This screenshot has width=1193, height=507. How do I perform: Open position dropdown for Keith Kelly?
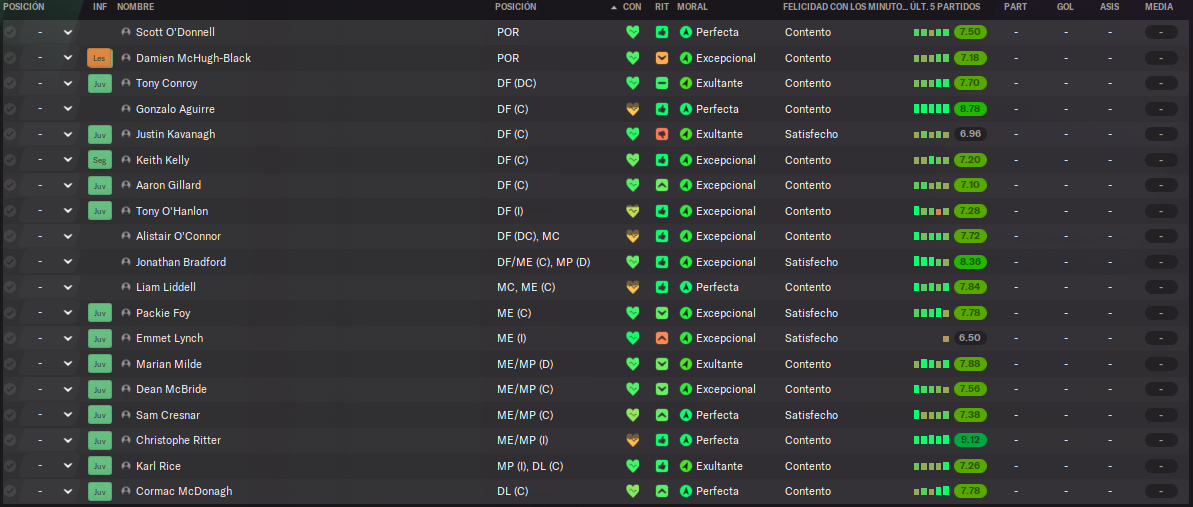68,160
